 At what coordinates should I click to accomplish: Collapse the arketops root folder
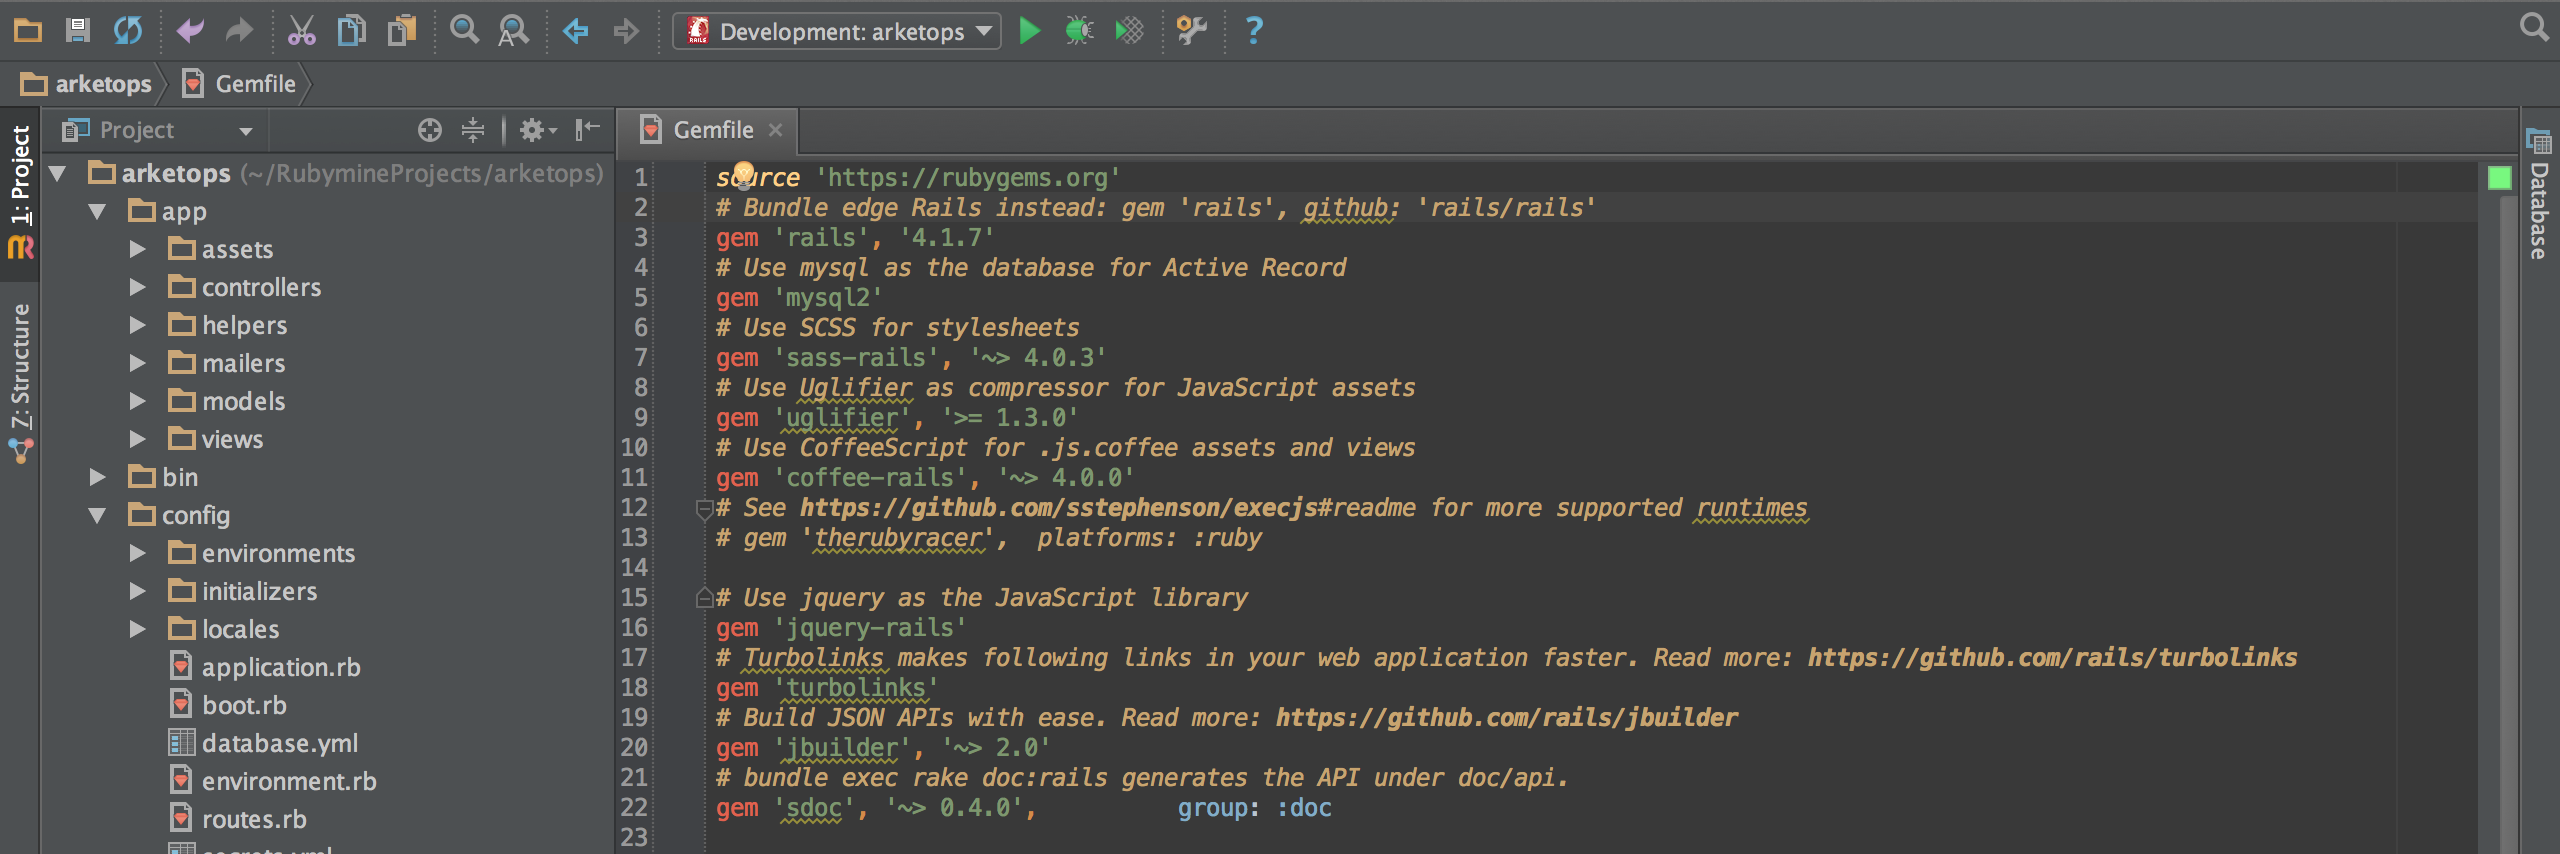(x=58, y=174)
